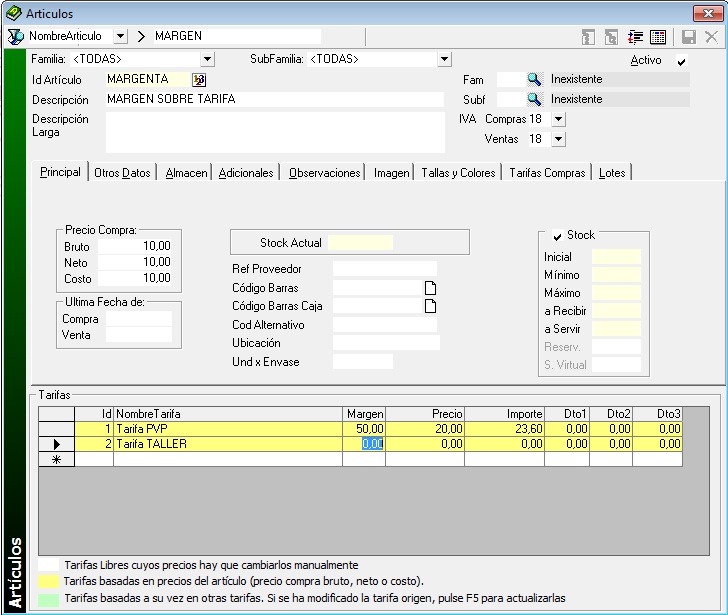728x615 pixels.
Task: Click the Und x Envase input field
Action: pyautogui.click(x=363, y=362)
